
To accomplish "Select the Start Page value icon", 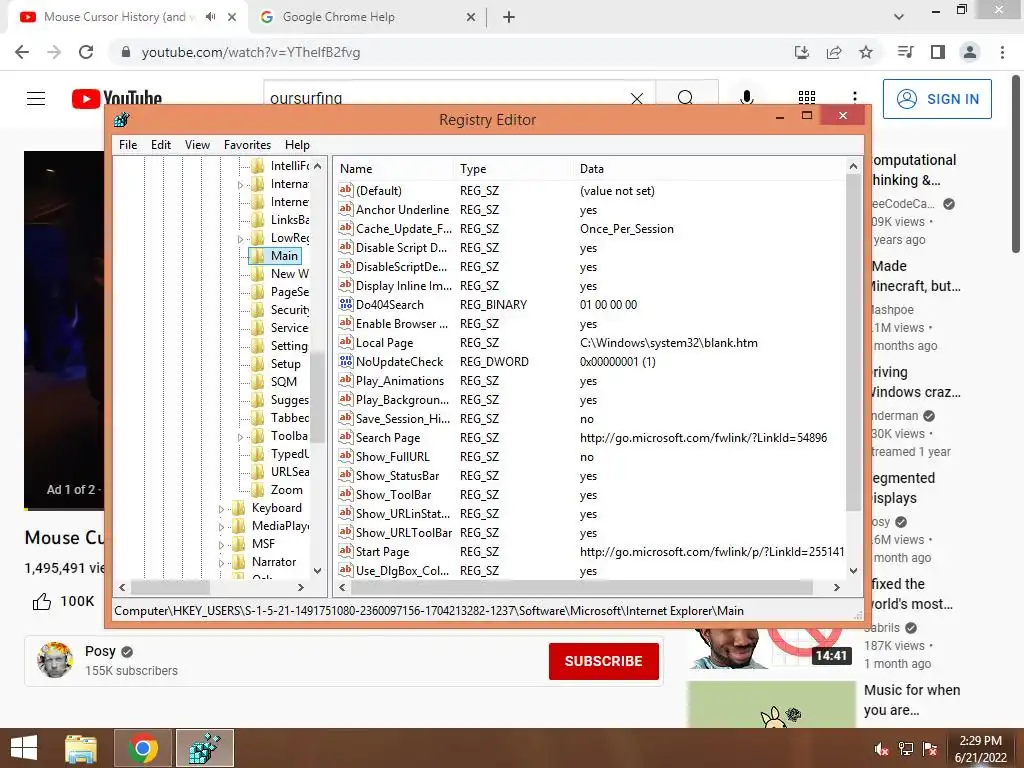I will [x=345, y=551].
